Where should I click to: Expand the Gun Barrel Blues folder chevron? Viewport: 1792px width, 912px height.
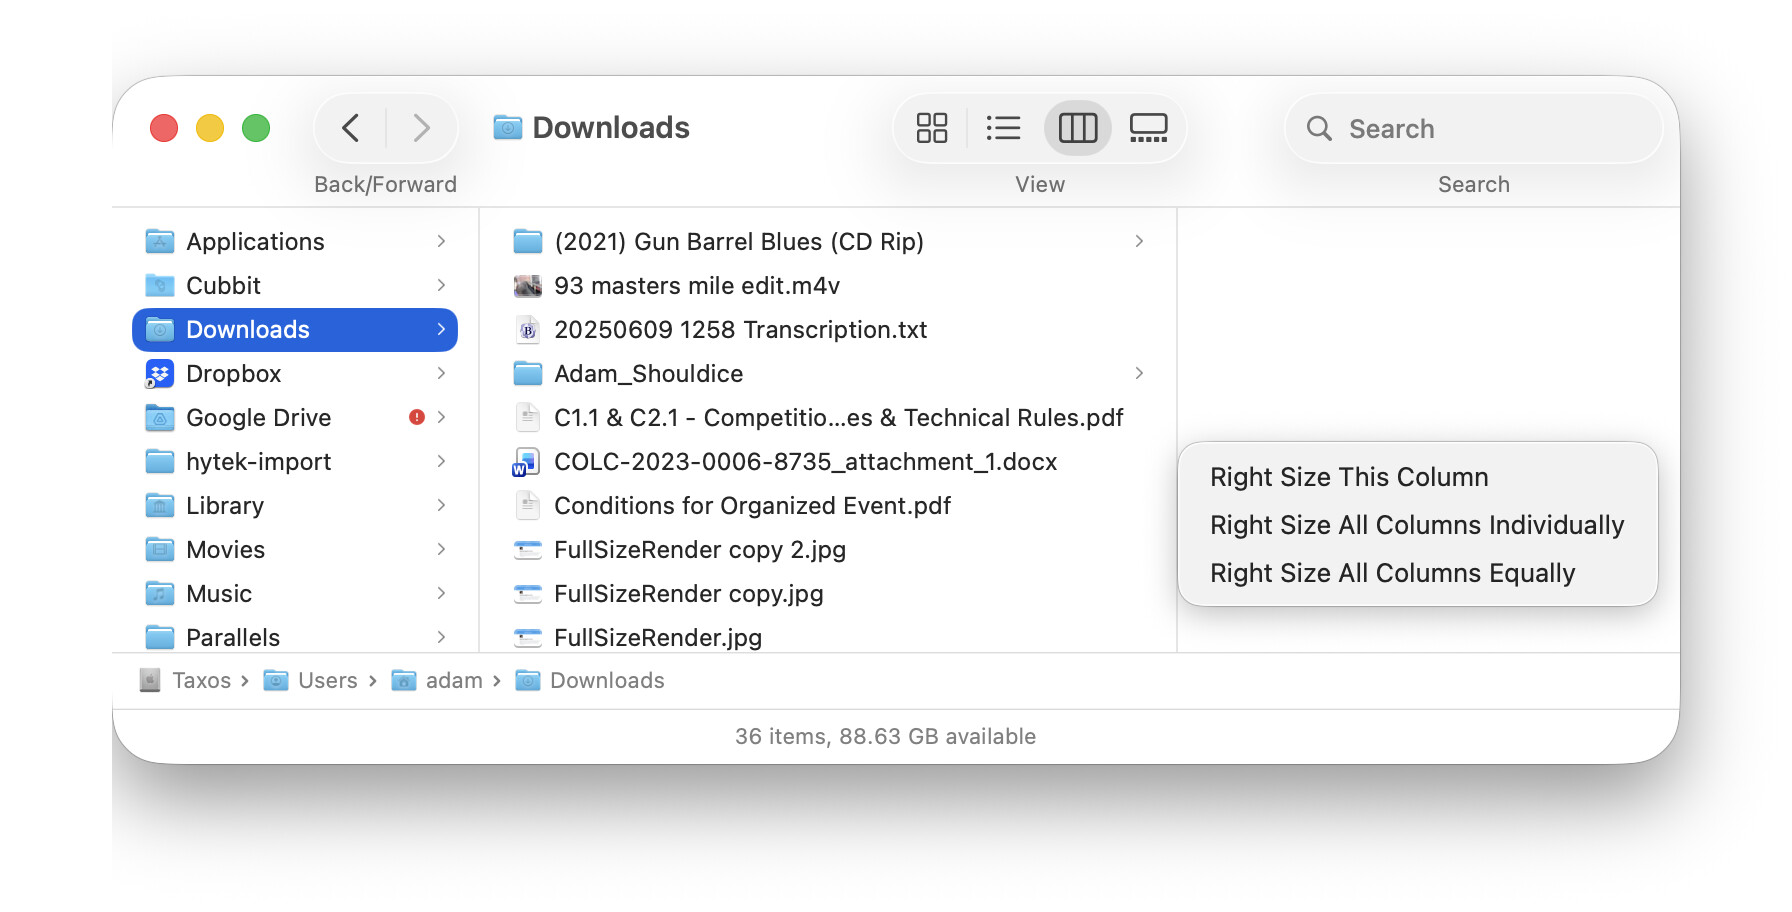coord(1139,242)
